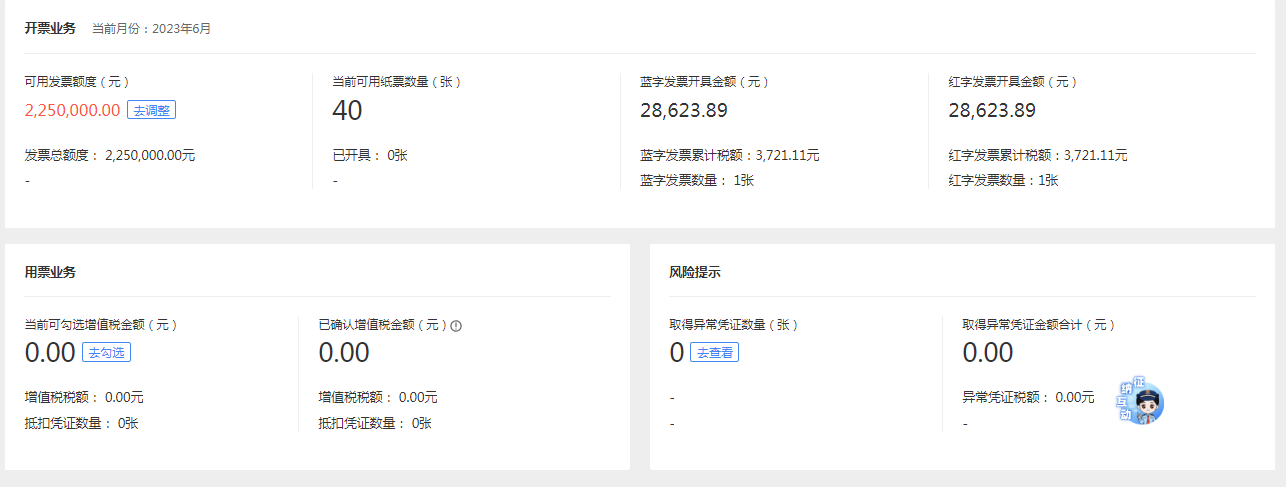Click the 去查看 button for abnormal vouchers
This screenshot has height=487, width=1286.
point(714,352)
